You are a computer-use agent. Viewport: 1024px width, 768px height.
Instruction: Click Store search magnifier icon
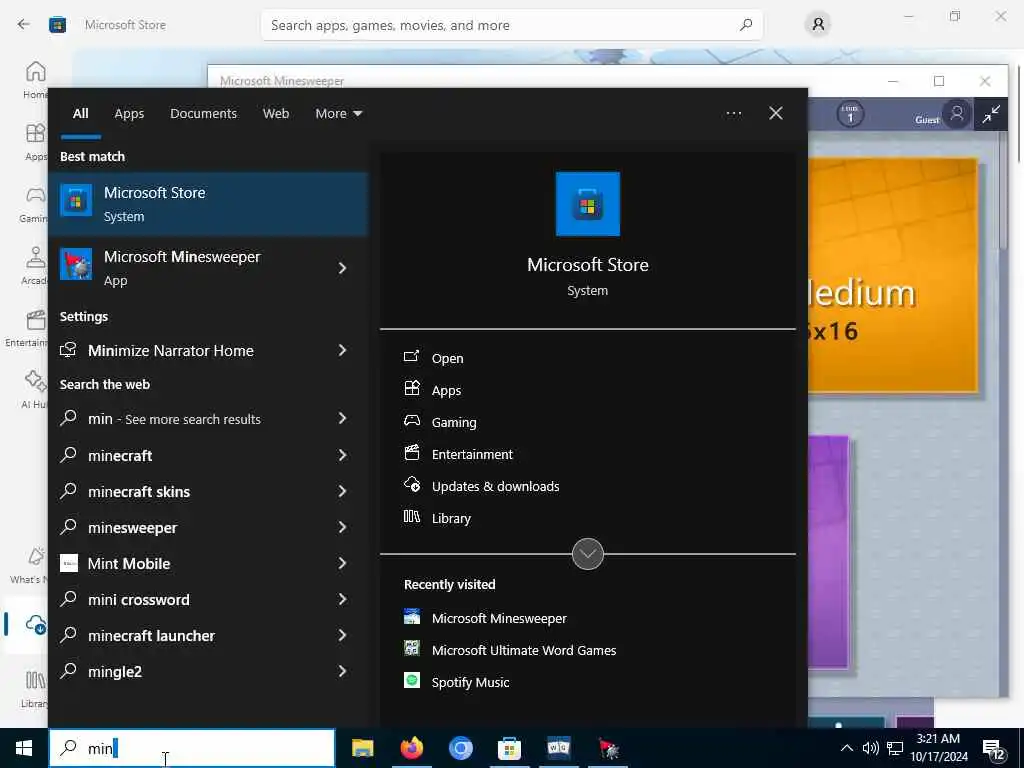click(x=746, y=25)
